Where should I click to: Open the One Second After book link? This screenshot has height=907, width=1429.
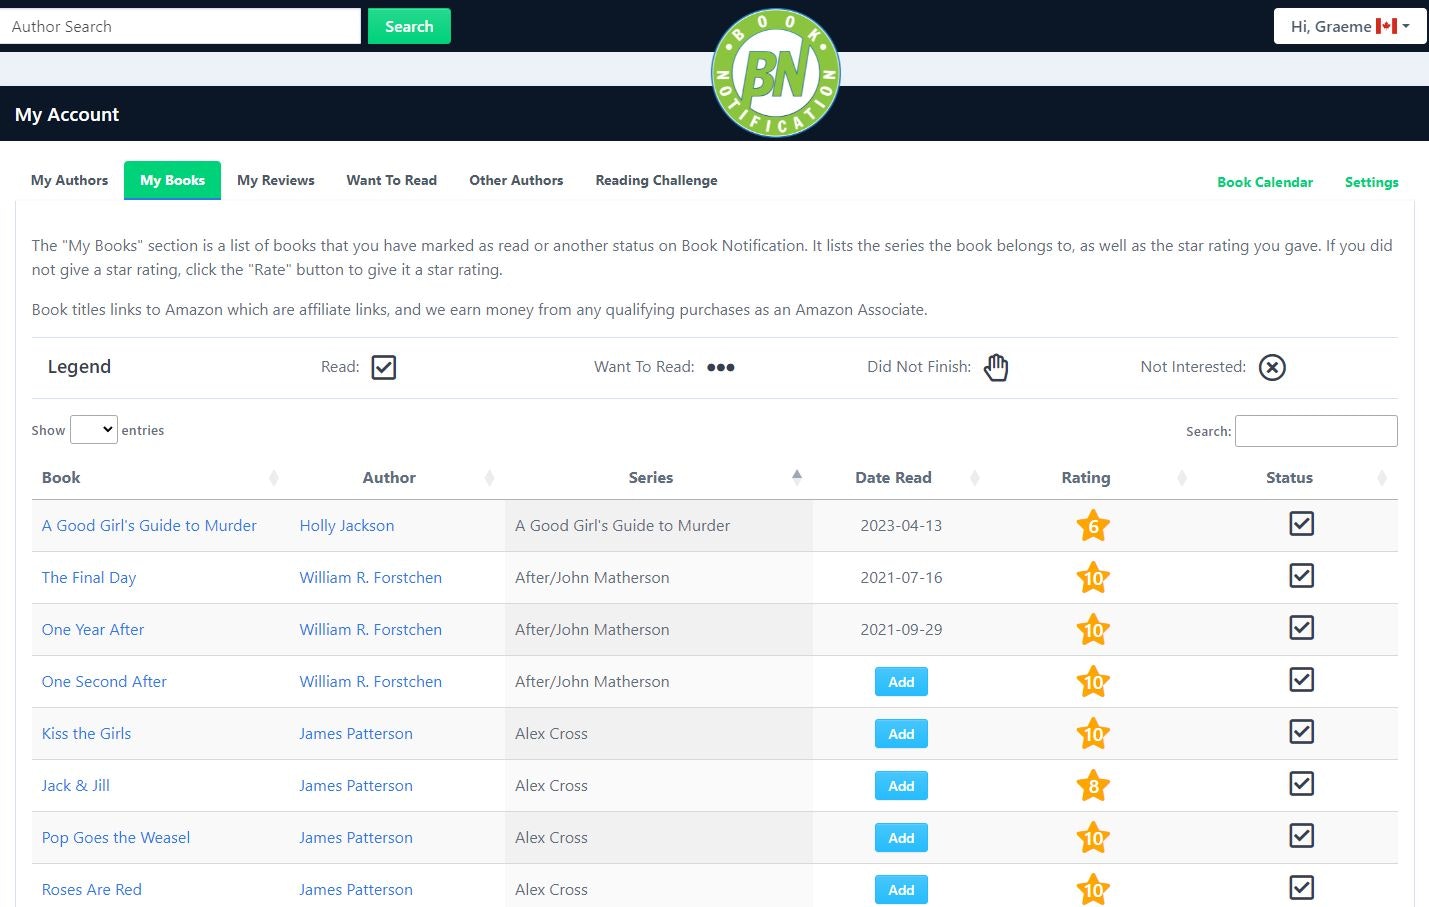coord(104,682)
